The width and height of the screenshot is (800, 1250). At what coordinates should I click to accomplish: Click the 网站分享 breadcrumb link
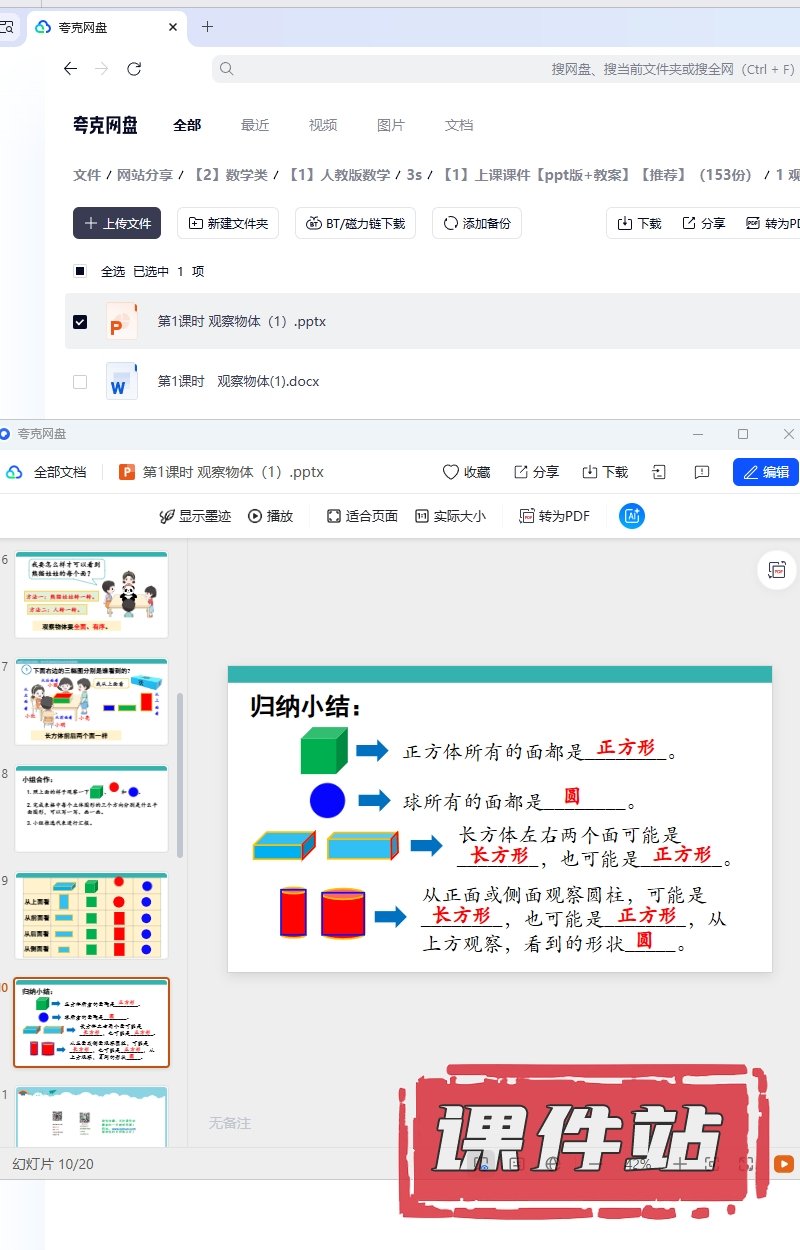[145, 175]
